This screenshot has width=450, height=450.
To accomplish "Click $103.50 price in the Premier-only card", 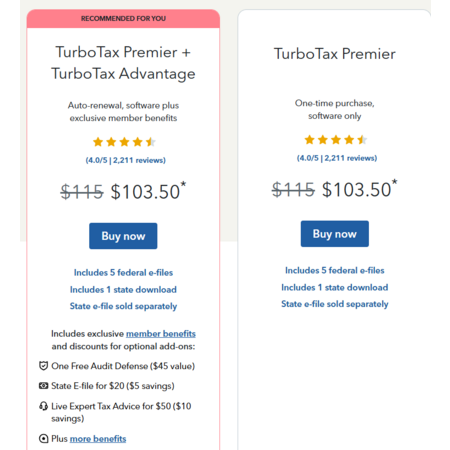I will (x=359, y=189).
